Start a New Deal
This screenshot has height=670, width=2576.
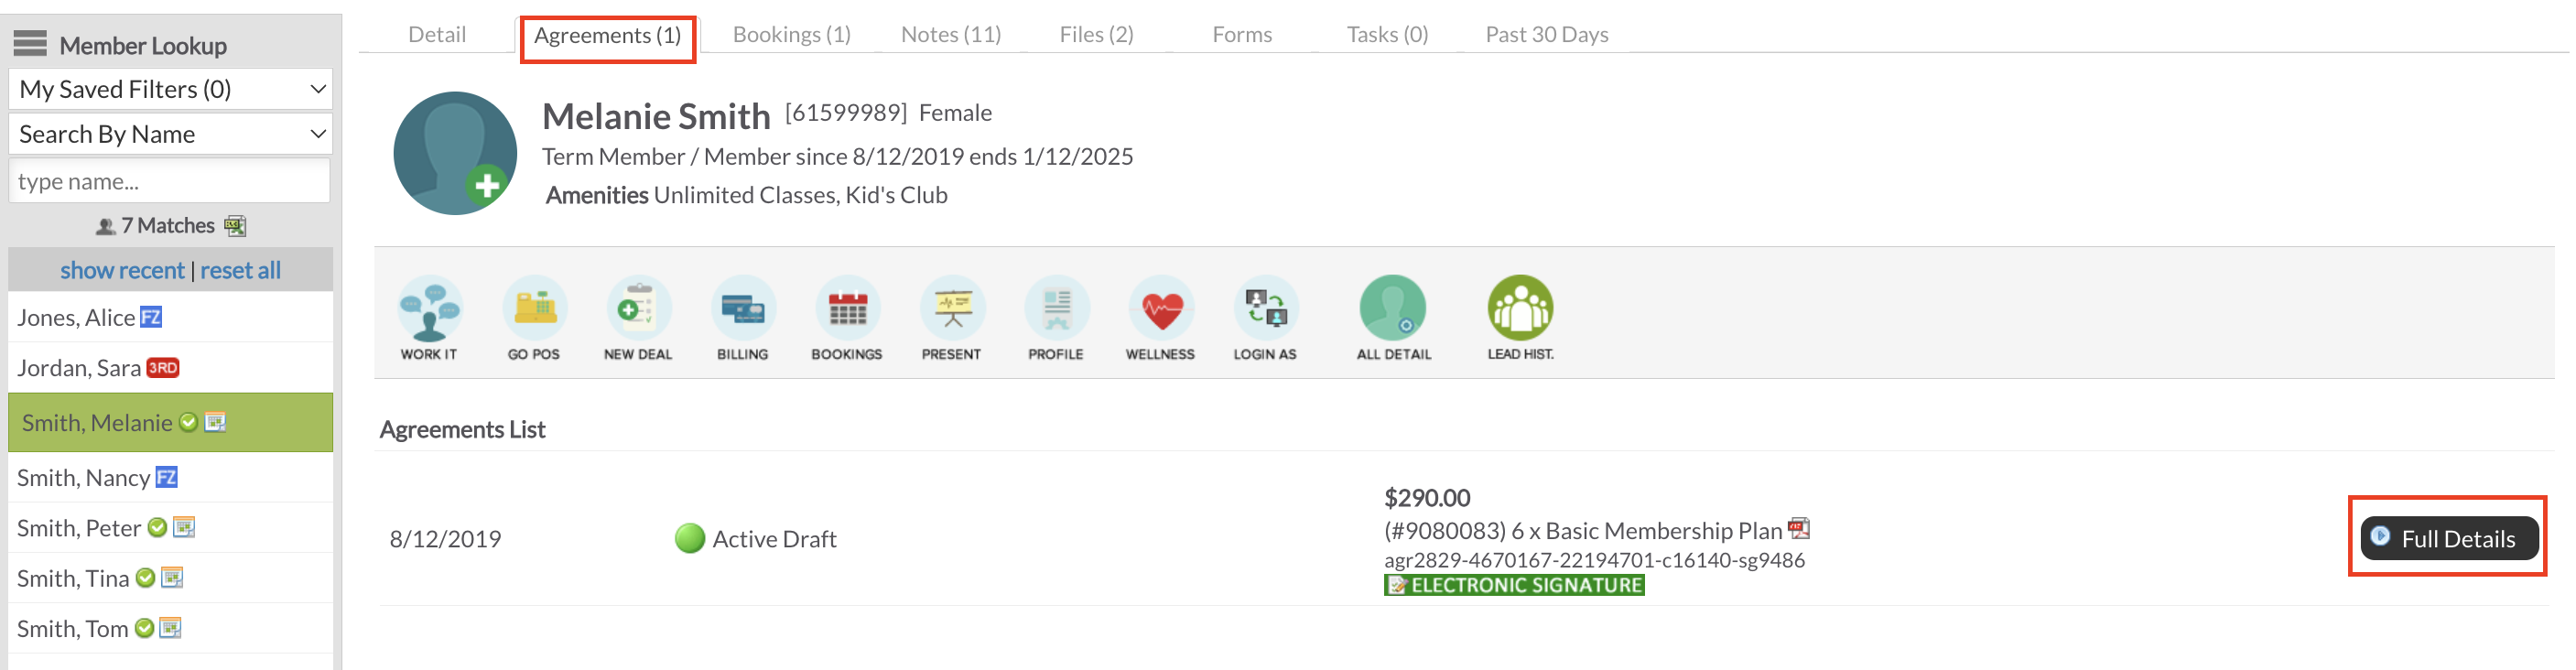(x=638, y=309)
